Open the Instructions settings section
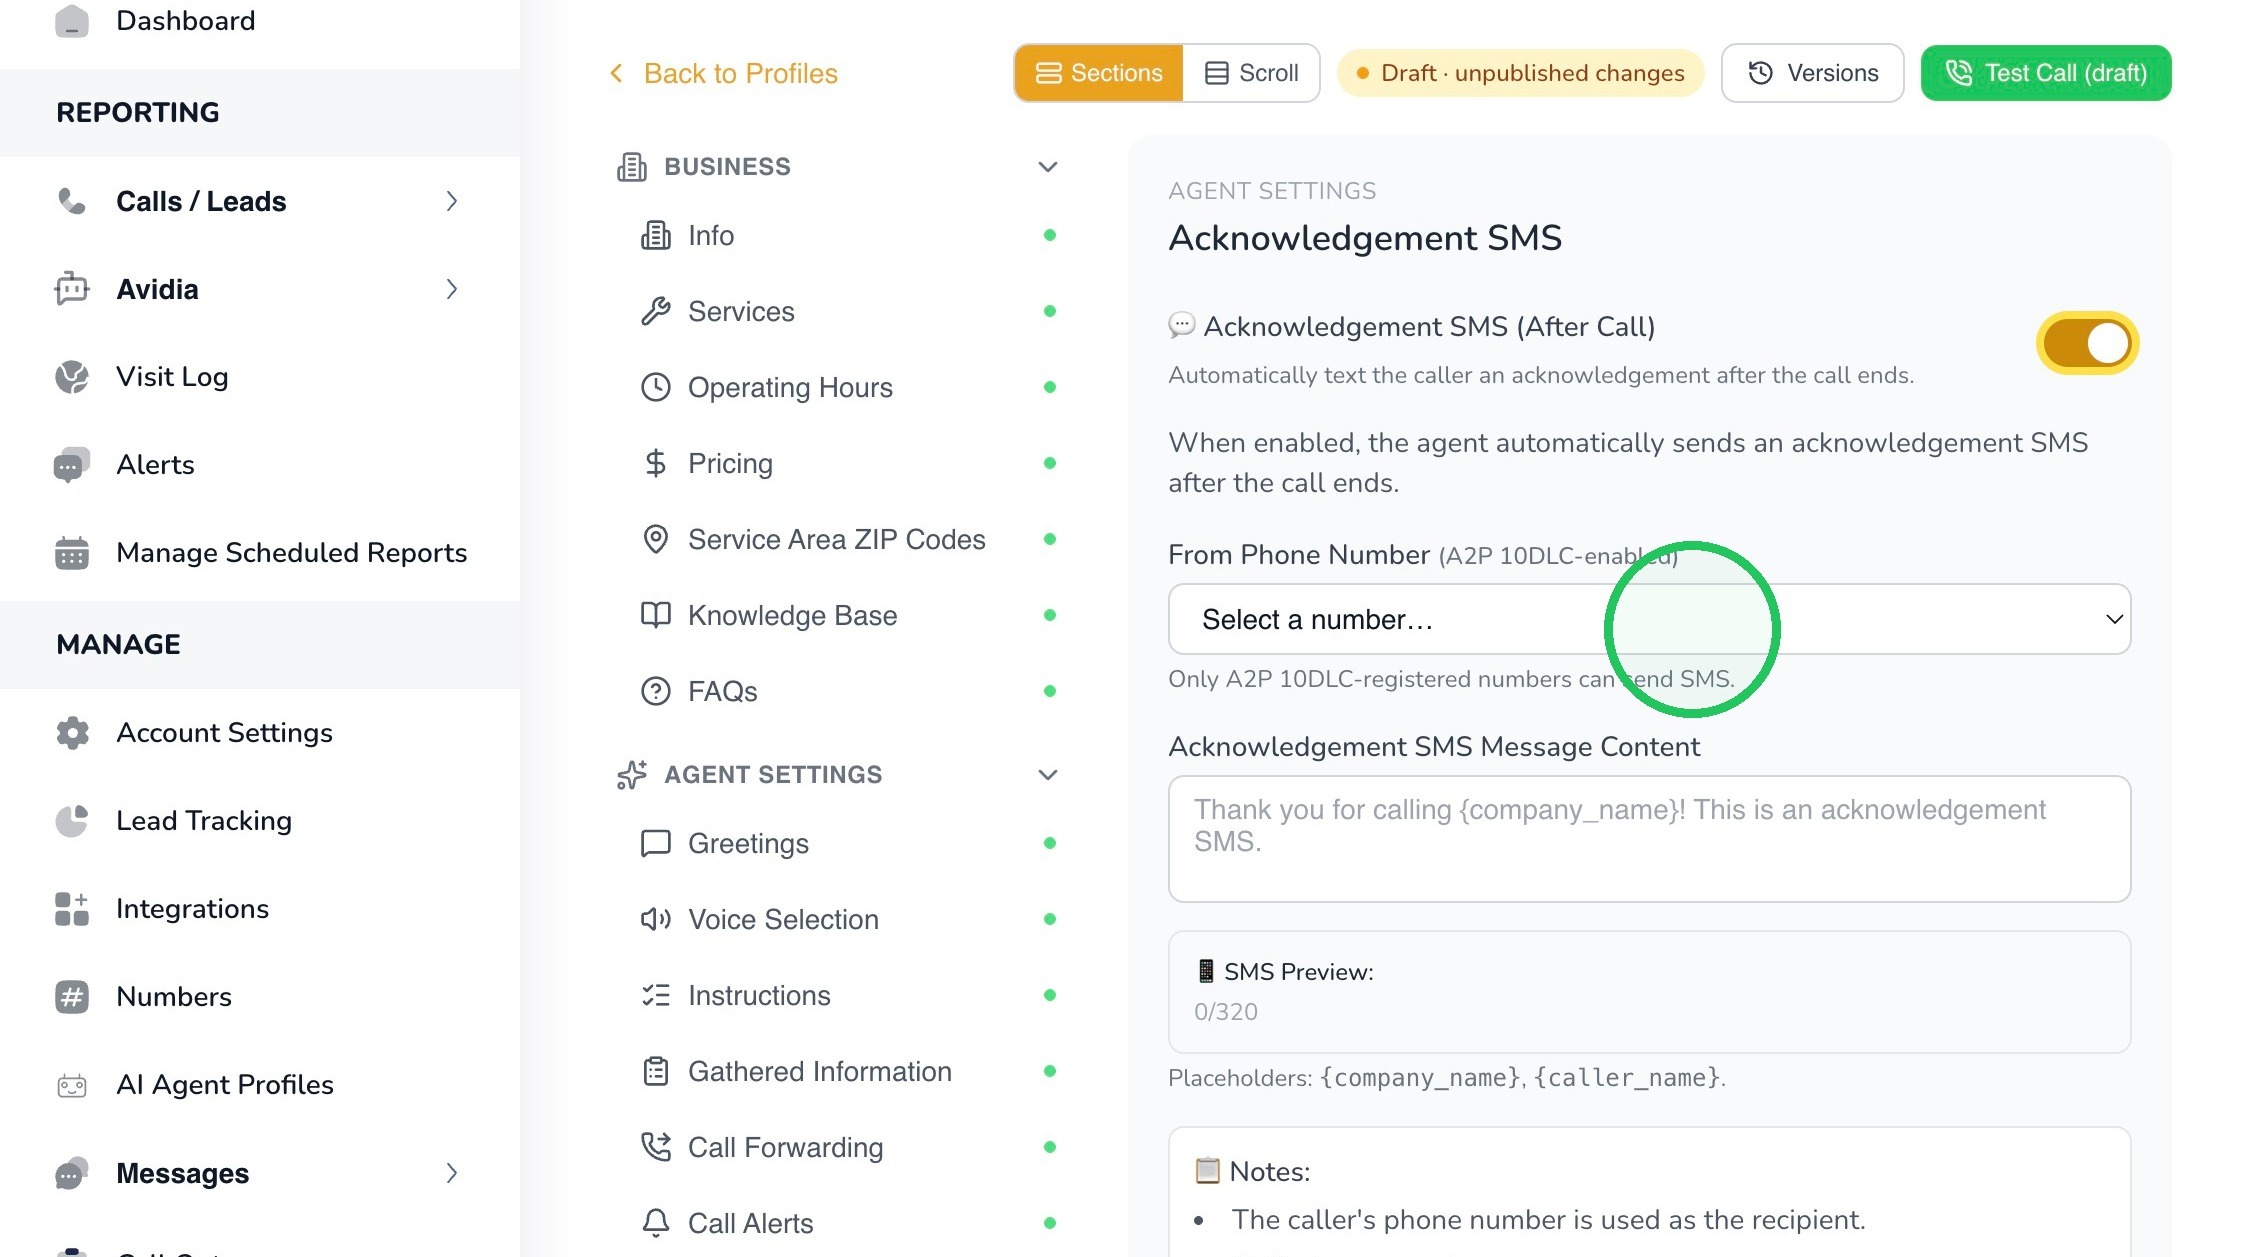This screenshot has height=1257, width=2252. pos(846,995)
